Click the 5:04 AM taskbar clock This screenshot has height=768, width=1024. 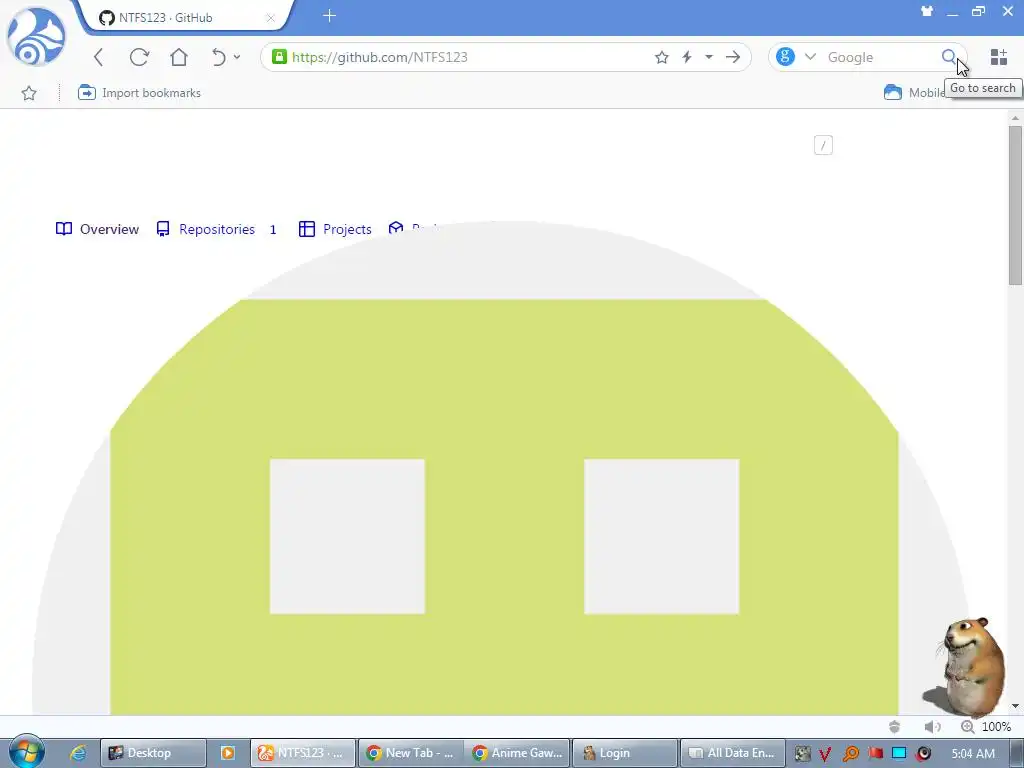[972, 754]
